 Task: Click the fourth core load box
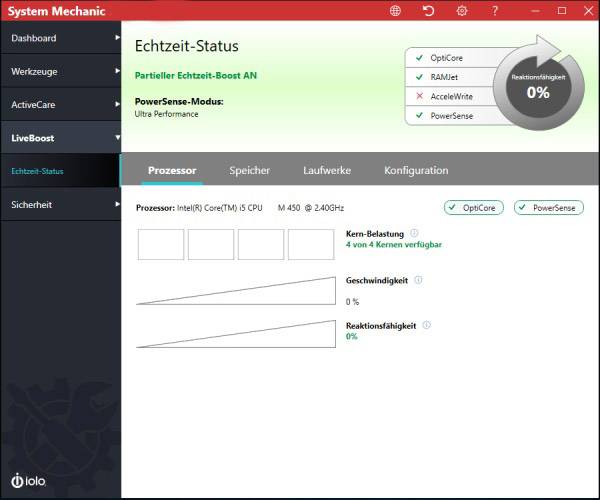[311, 244]
